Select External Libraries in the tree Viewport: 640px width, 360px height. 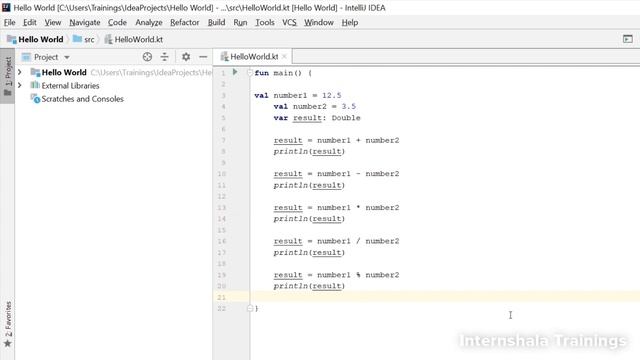tap(70, 86)
